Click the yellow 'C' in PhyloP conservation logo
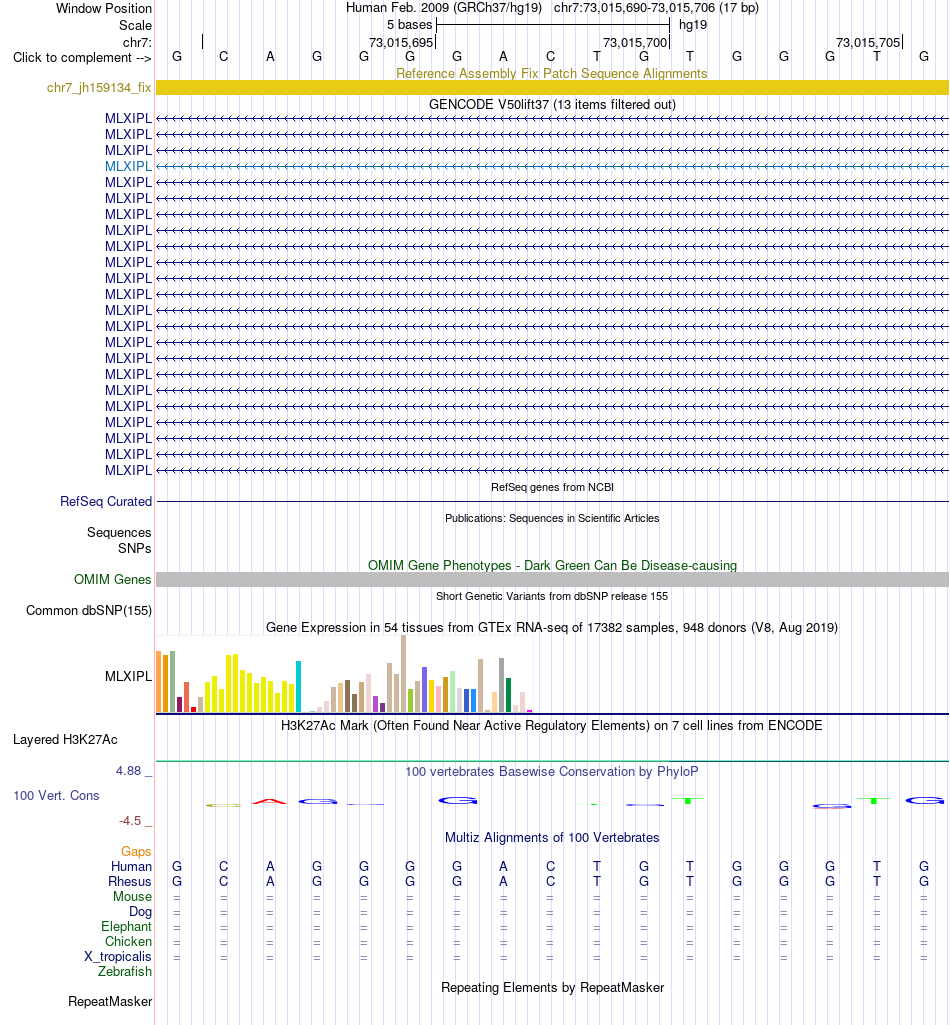 [224, 805]
